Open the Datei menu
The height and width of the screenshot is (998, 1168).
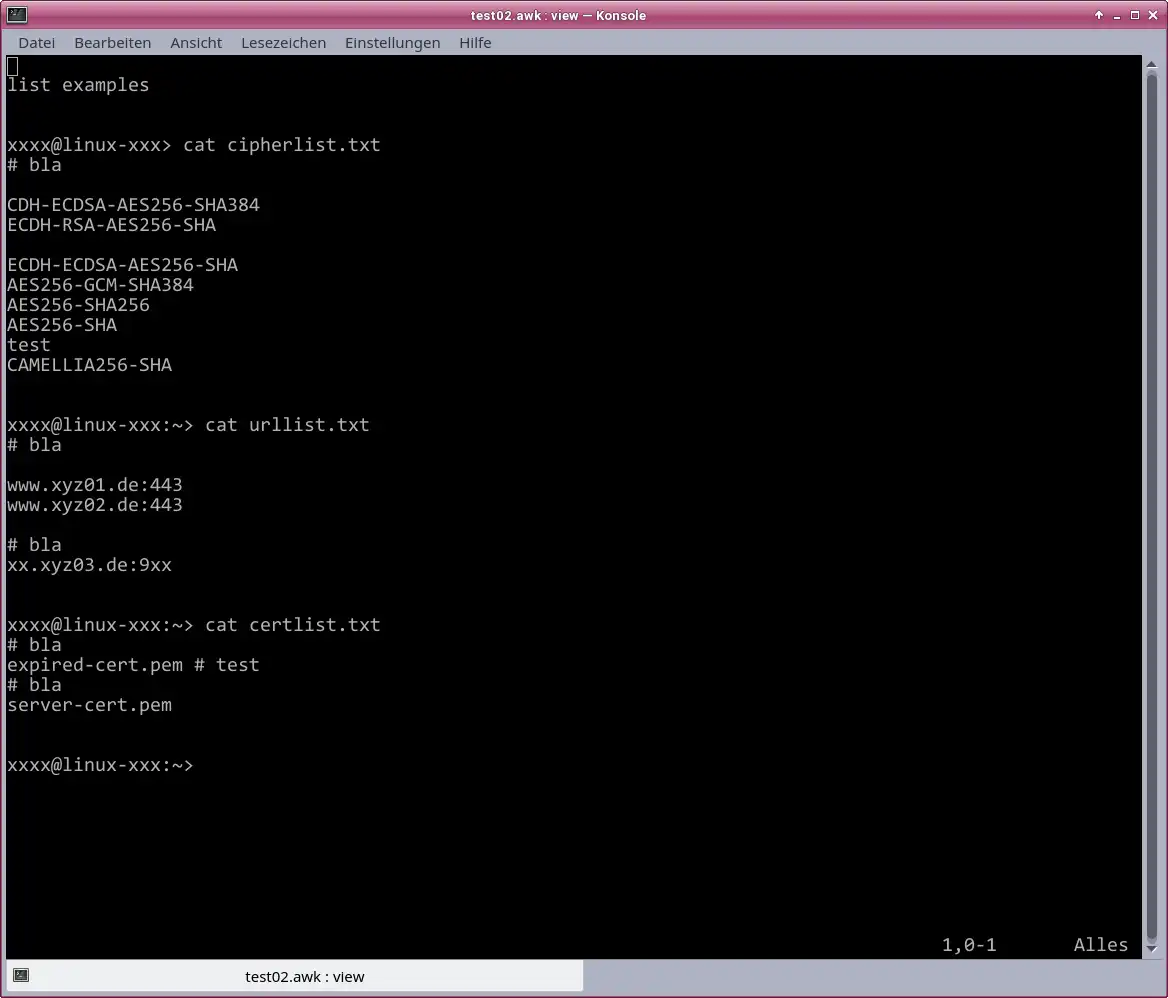click(x=36, y=42)
